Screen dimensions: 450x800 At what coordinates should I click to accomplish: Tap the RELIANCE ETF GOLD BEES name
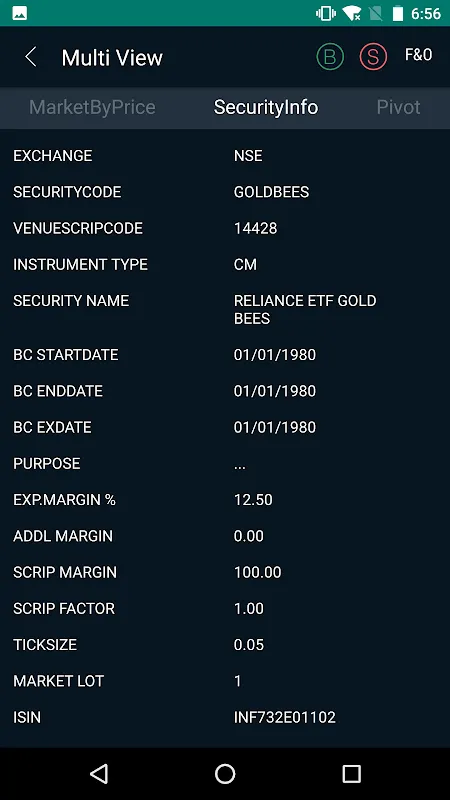pyautogui.click(x=305, y=309)
